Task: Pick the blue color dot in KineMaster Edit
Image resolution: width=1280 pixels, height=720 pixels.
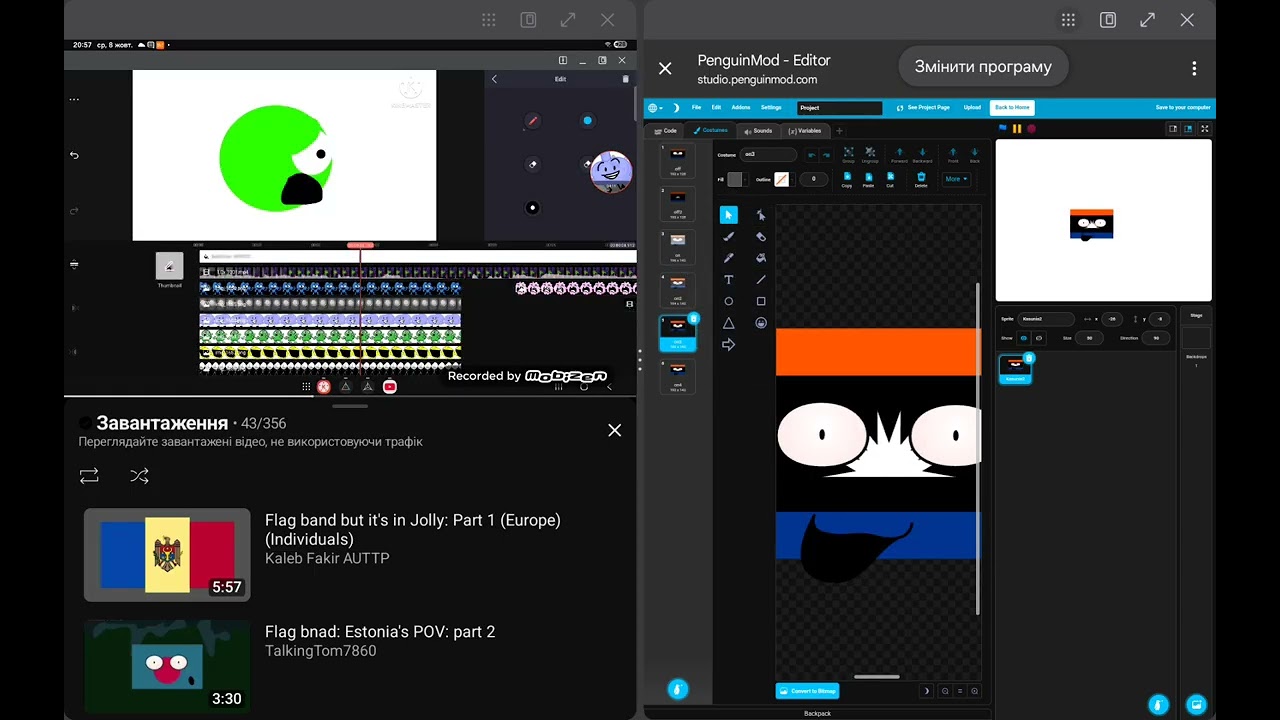Action: point(588,121)
